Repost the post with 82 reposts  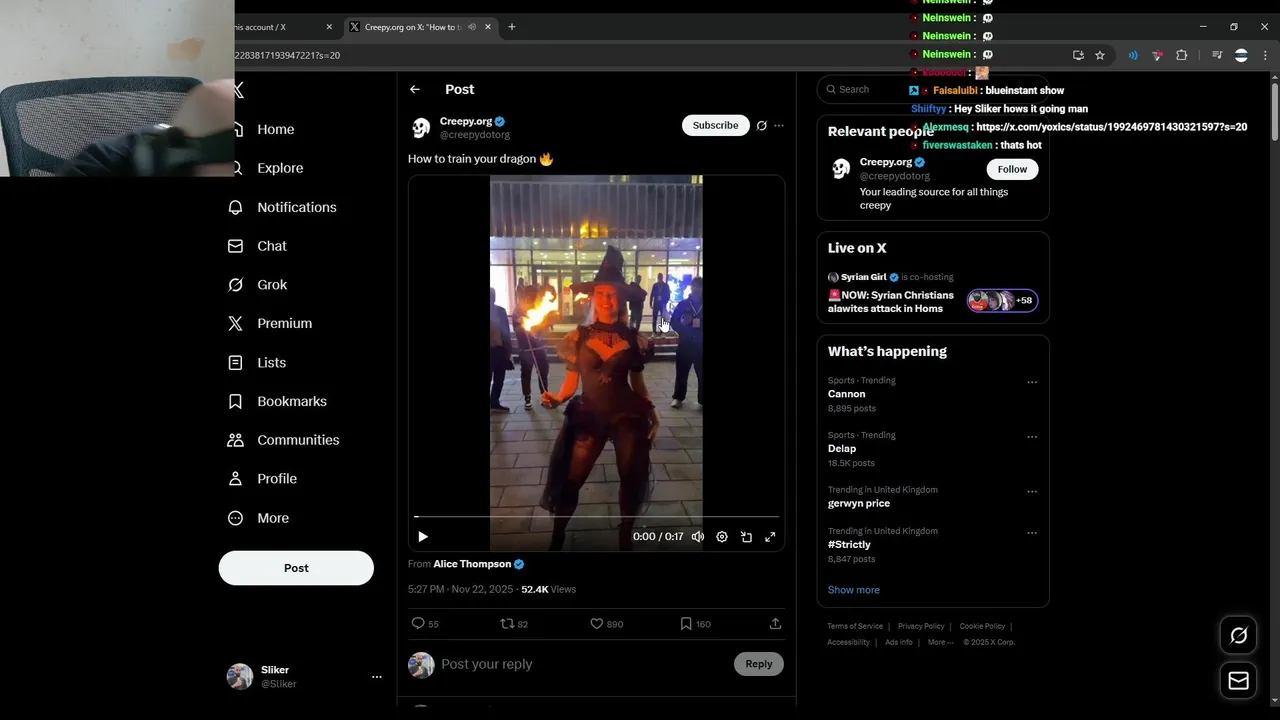514,624
